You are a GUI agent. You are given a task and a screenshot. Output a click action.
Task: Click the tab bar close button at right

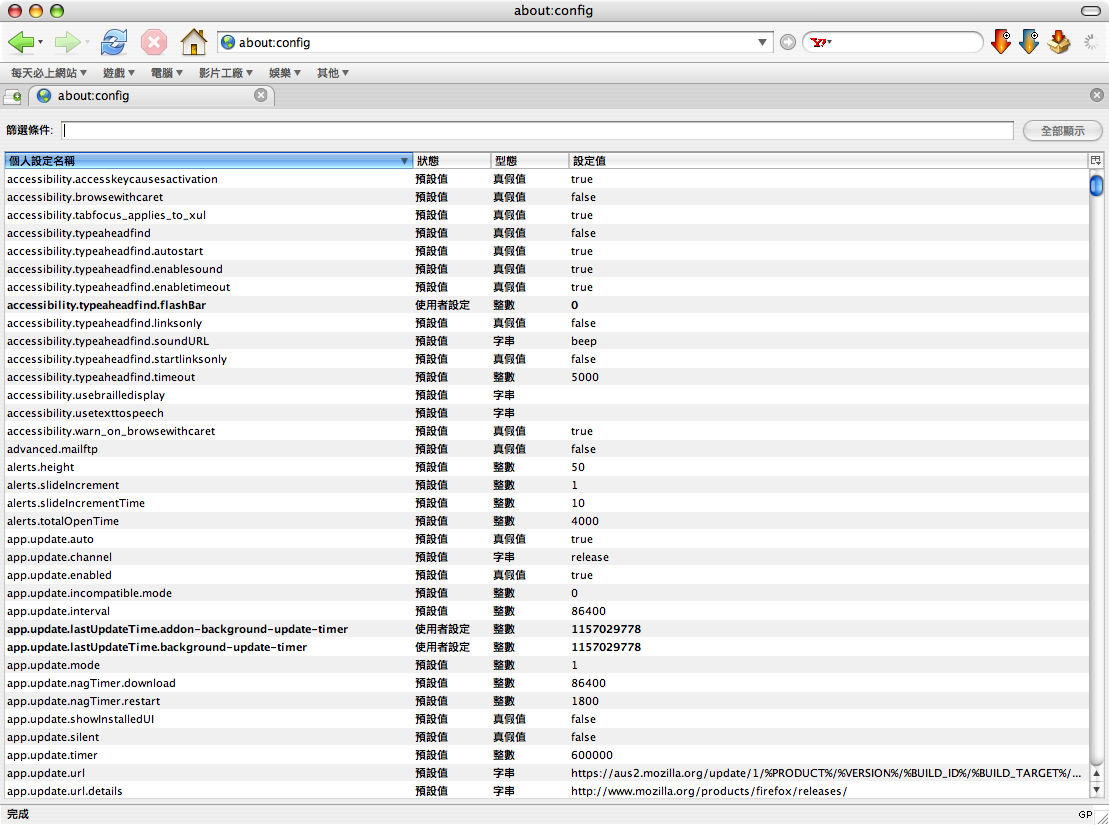(1097, 95)
